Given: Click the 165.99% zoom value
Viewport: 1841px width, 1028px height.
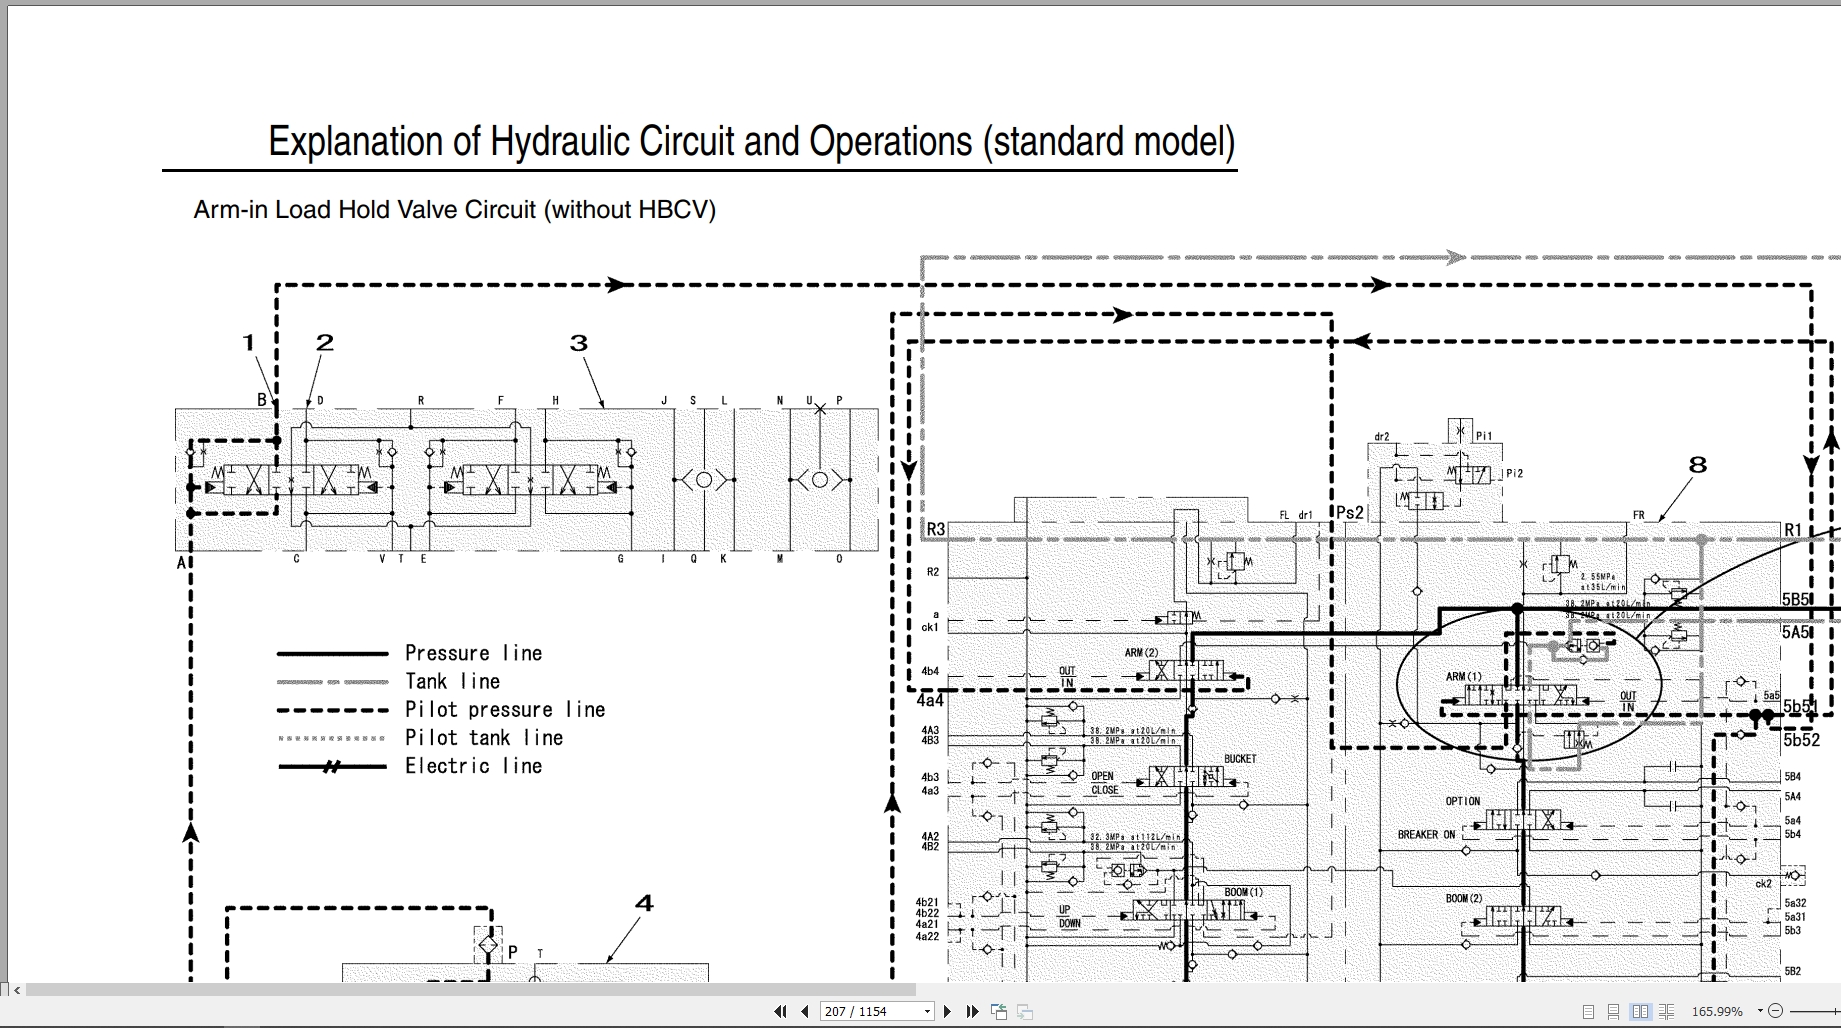Looking at the screenshot, I should [x=1717, y=1012].
